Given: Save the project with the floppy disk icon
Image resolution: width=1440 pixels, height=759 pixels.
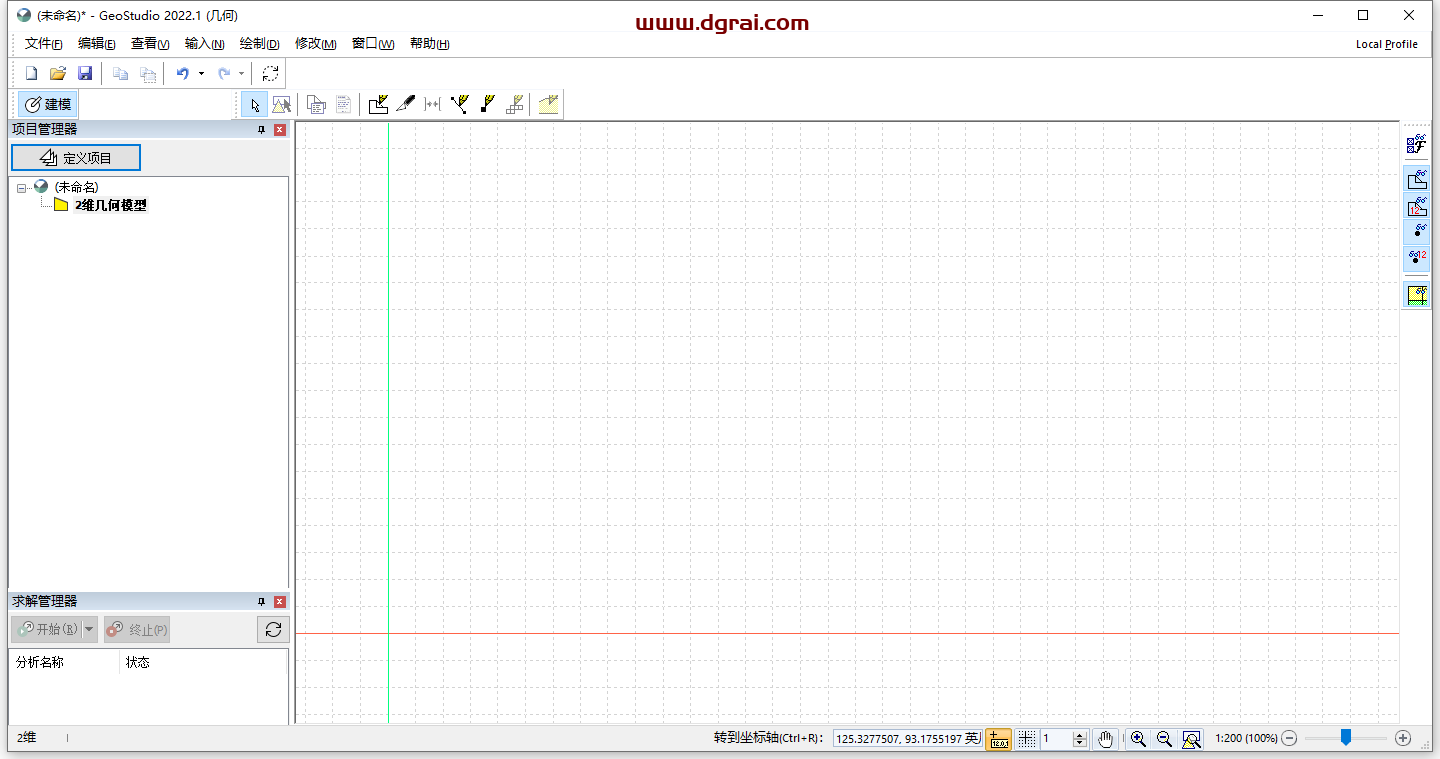Looking at the screenshot, I should click(x=85, y=73).
